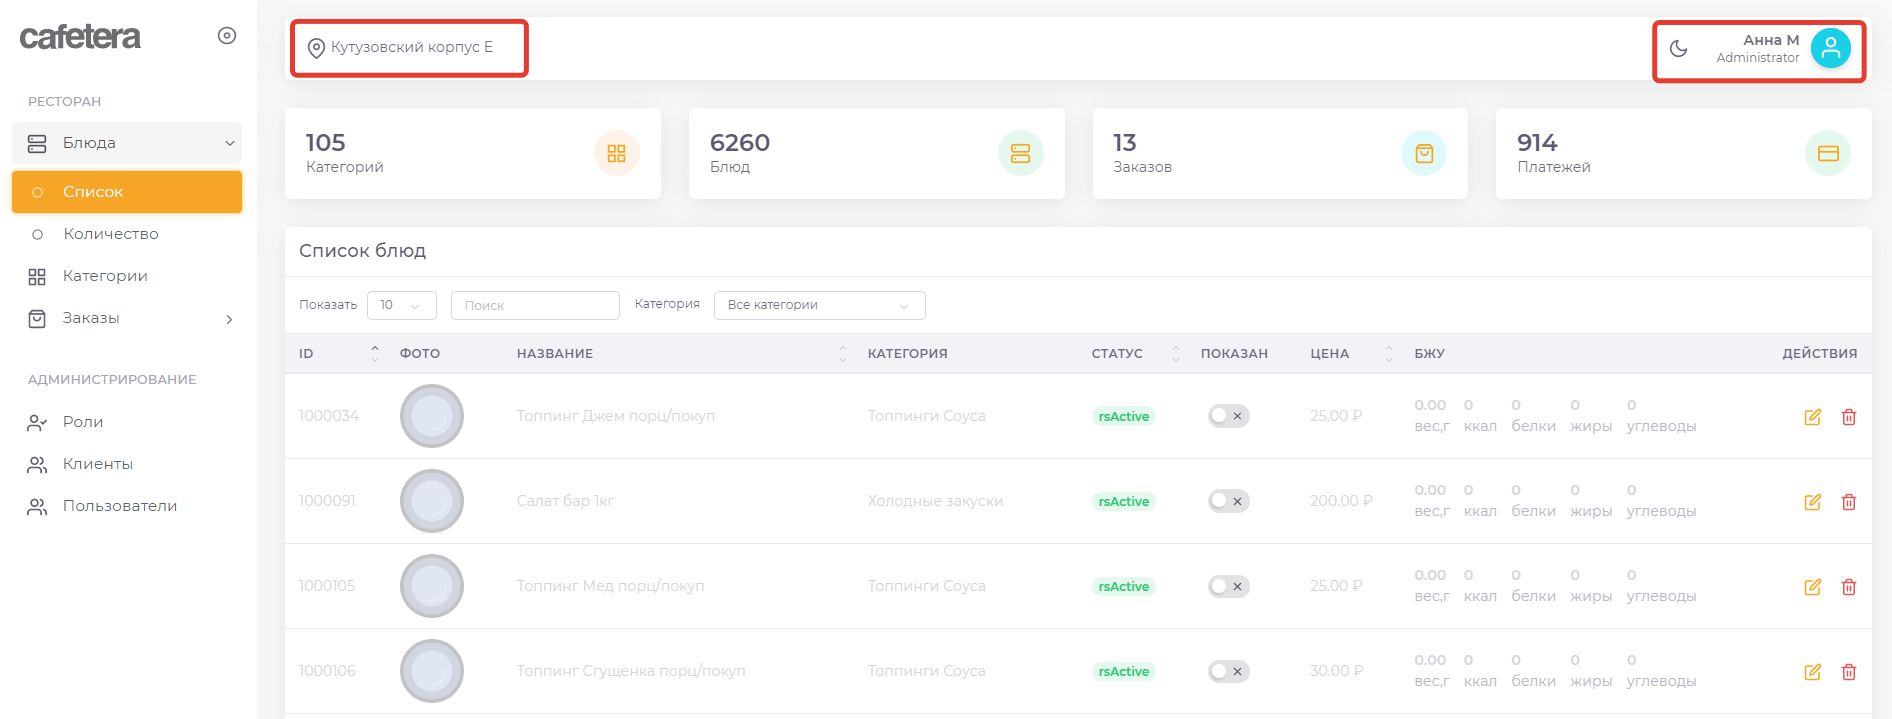Viewport: 1892px width, 719px height.
Task: Click the Поиск search field
Action: pos(535,305)
